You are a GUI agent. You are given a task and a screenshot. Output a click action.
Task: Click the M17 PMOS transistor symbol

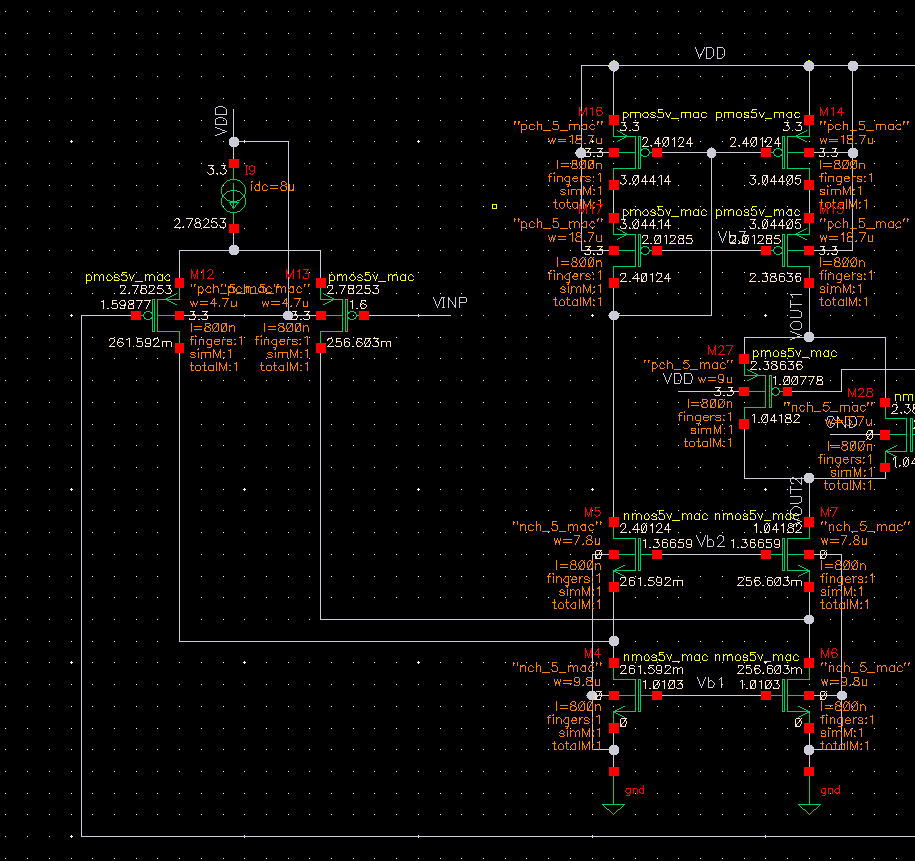[x=635, y=251]
